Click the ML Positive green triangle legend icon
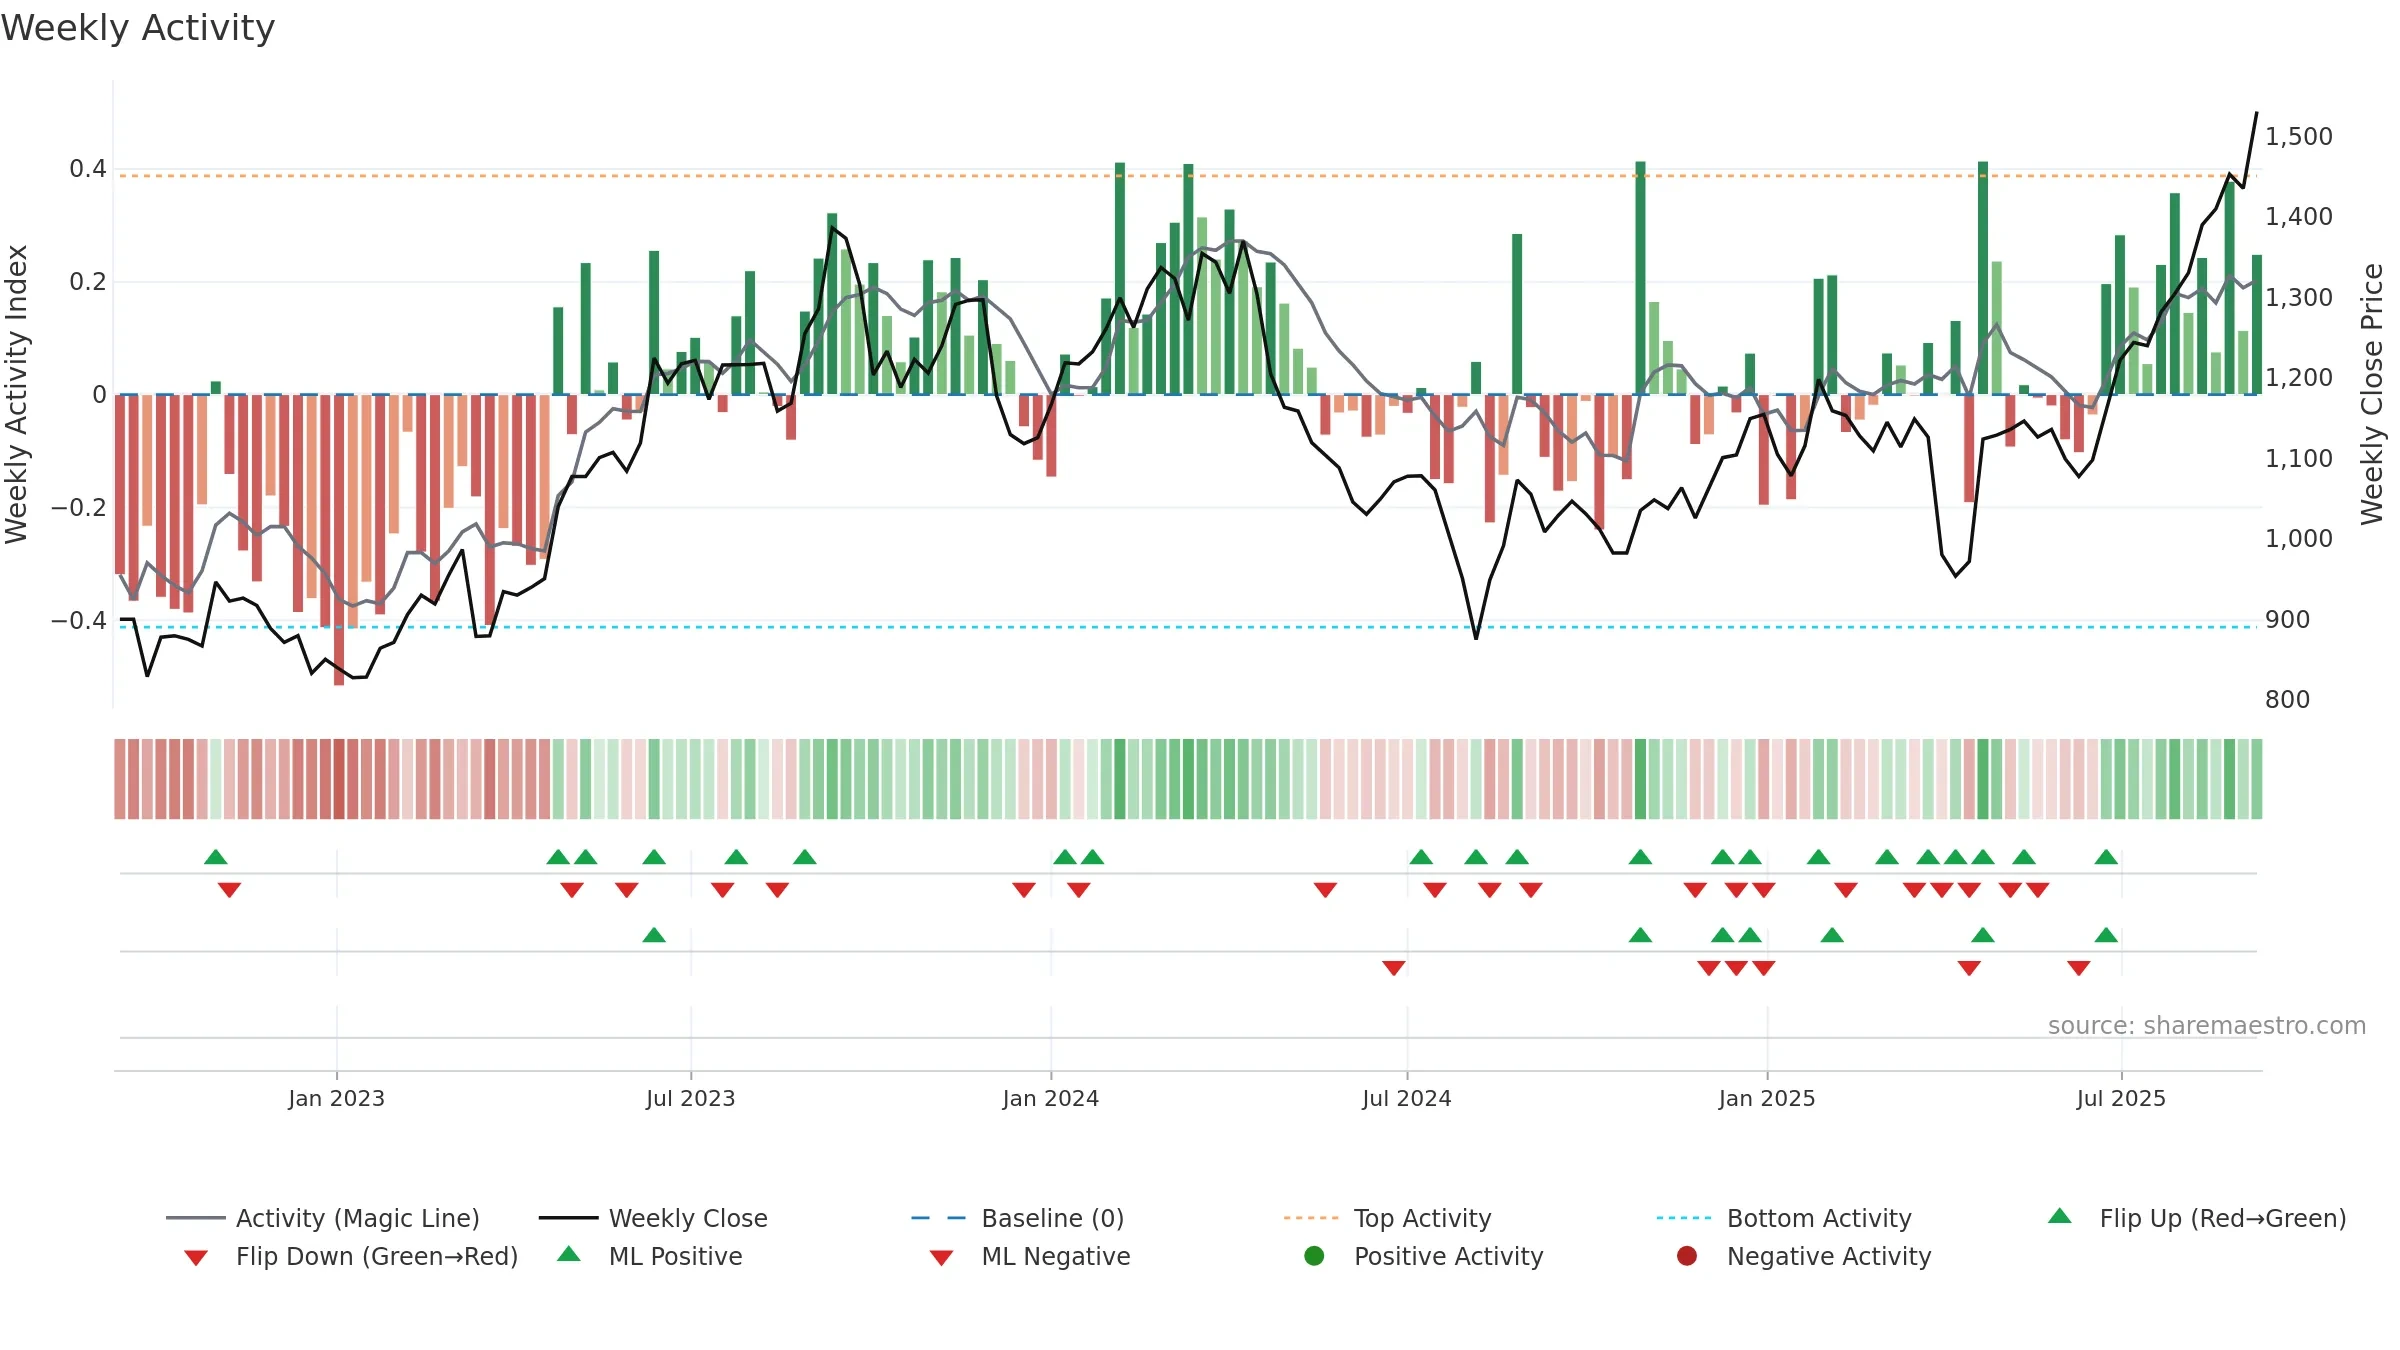The height and width of the screenshot is (1350, 2400). (569, 1254)
